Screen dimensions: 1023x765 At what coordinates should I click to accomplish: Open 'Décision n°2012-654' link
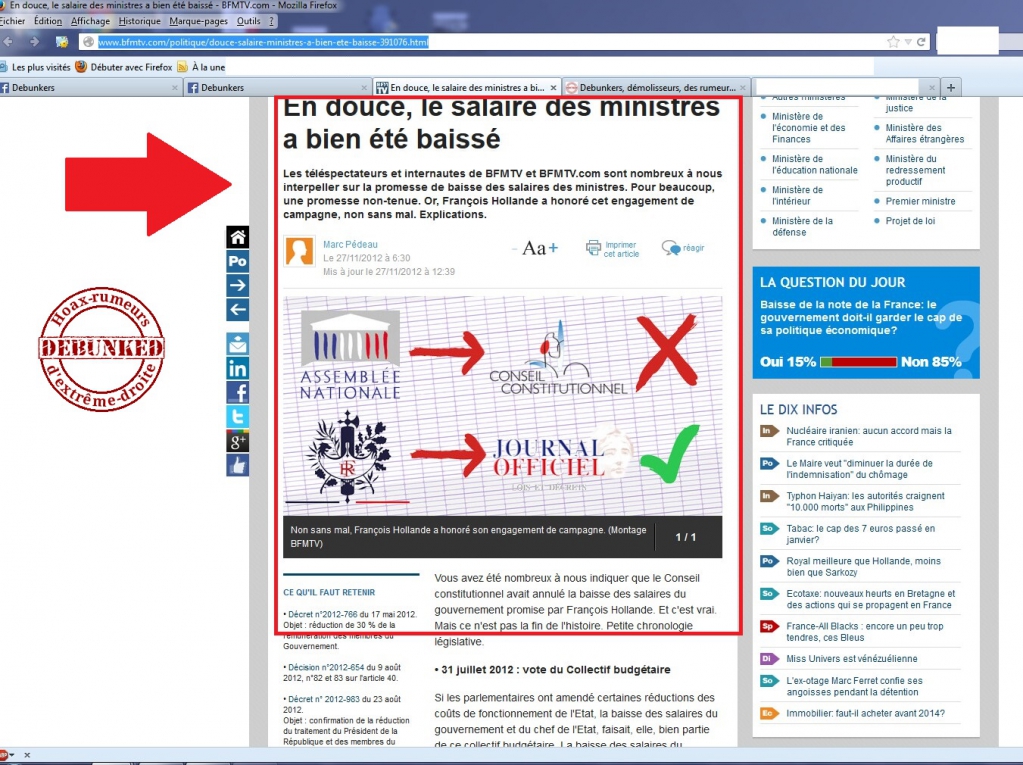click(326, 667)
